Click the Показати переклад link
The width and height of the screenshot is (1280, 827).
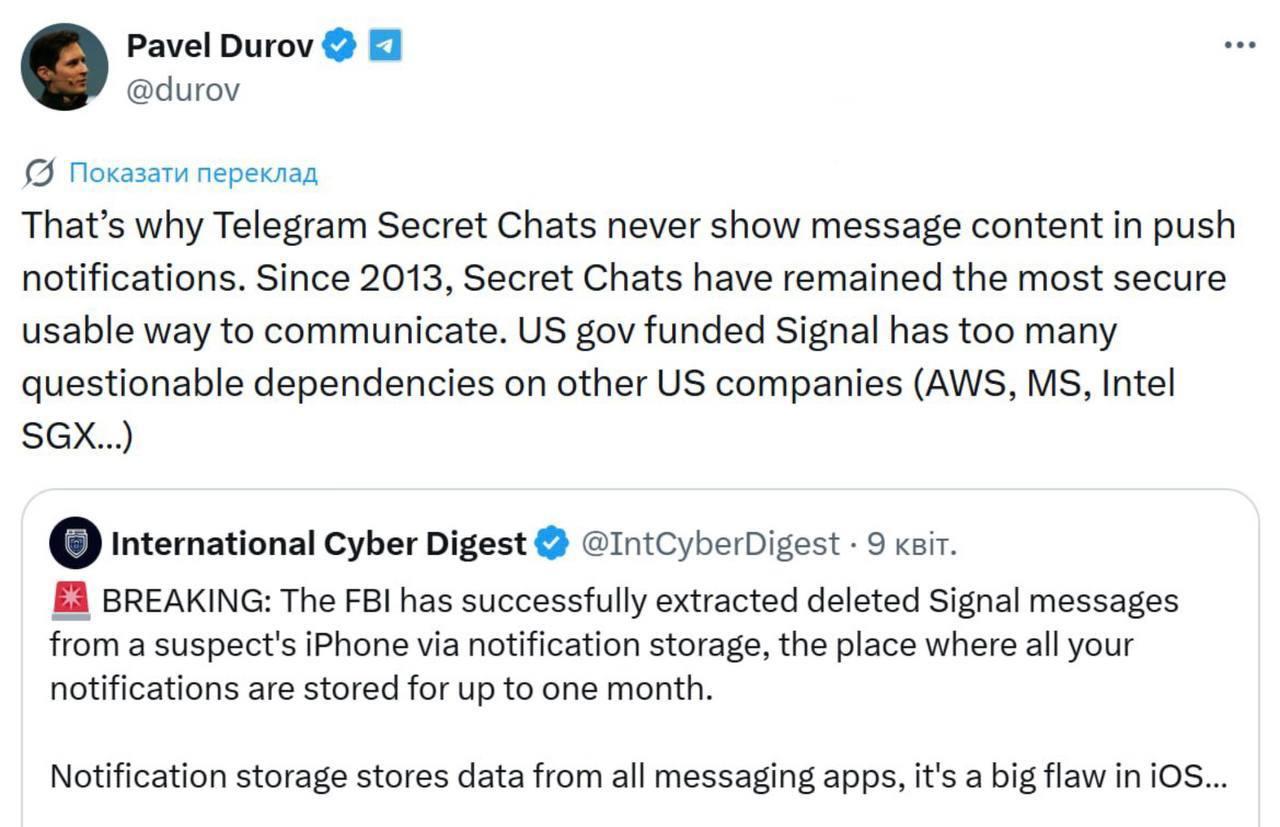point(193,174)
